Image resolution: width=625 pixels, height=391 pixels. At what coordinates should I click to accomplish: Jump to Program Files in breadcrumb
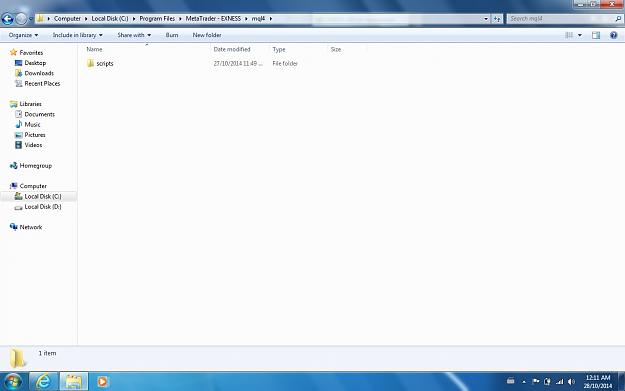[157, 18]
